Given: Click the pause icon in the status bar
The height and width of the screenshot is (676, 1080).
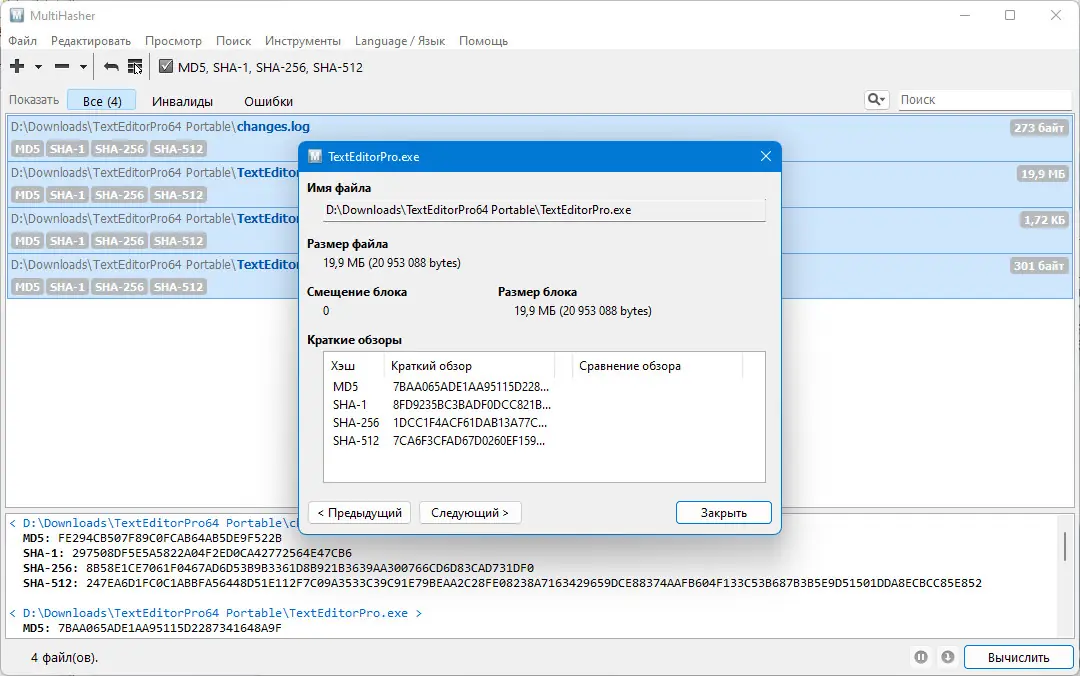Looking at the screenshot, I should coord(921,657).
